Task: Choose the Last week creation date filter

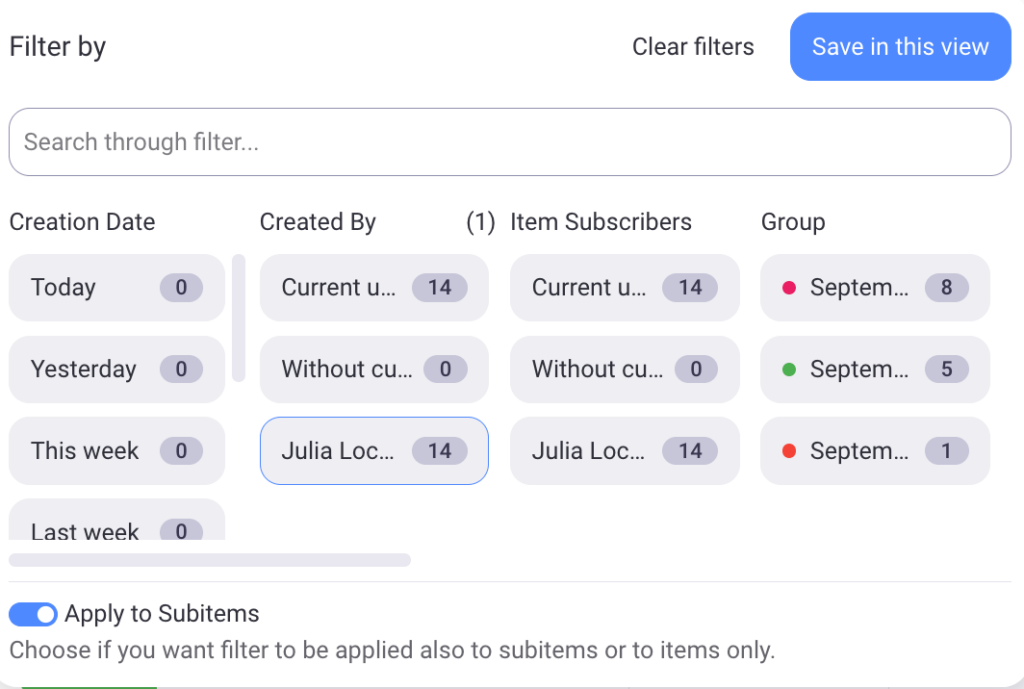Action: (x=116, y=526)
